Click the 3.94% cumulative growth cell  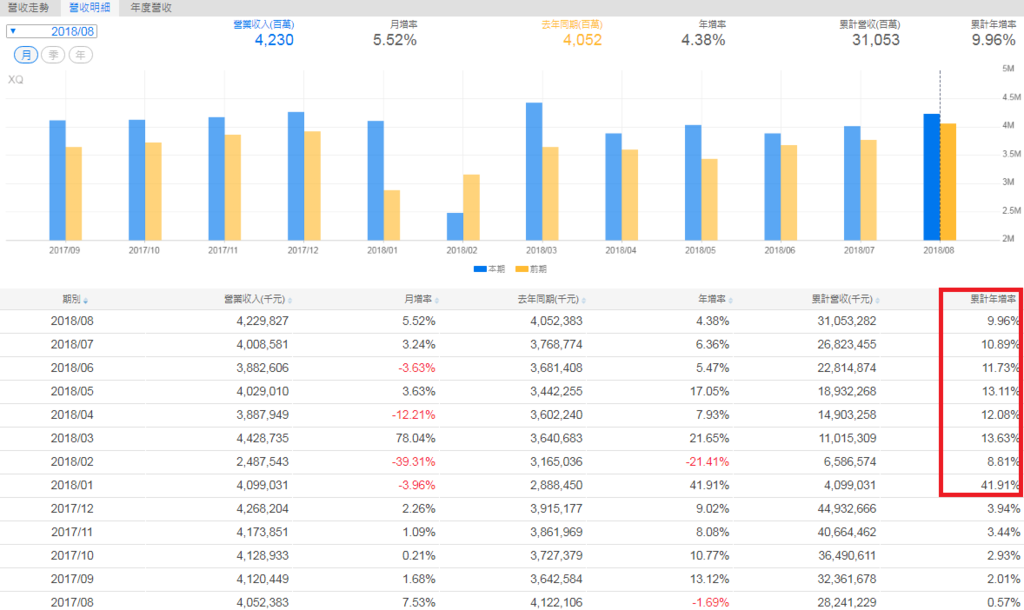point(1003,509)
